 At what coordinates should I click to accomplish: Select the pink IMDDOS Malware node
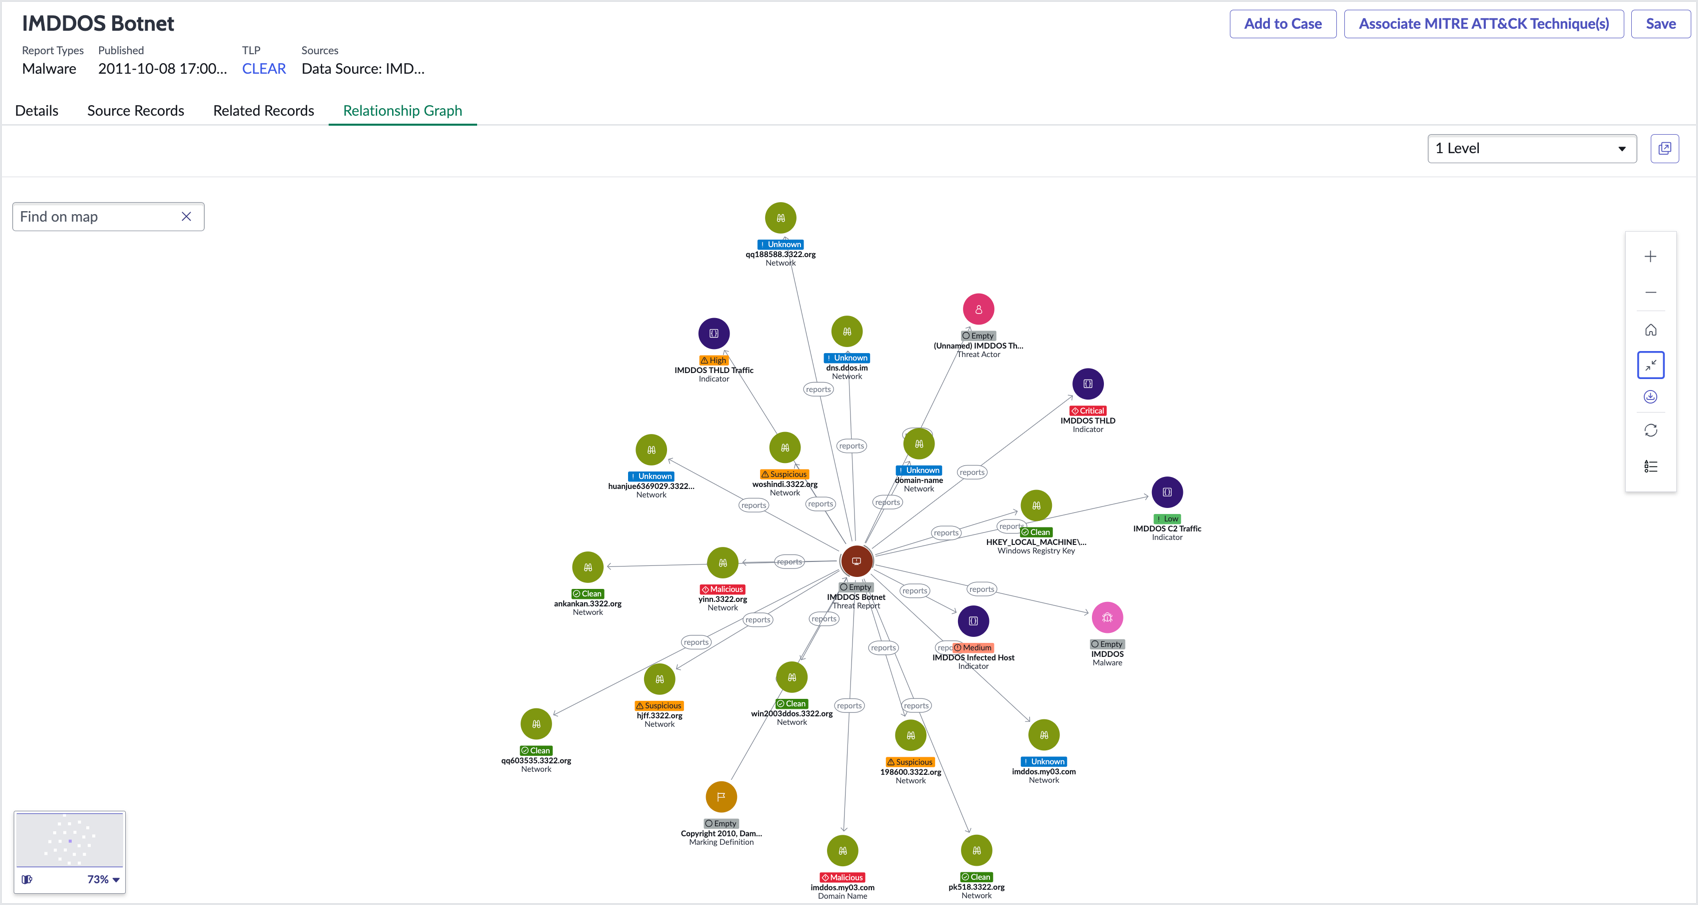coord(1107,618)
